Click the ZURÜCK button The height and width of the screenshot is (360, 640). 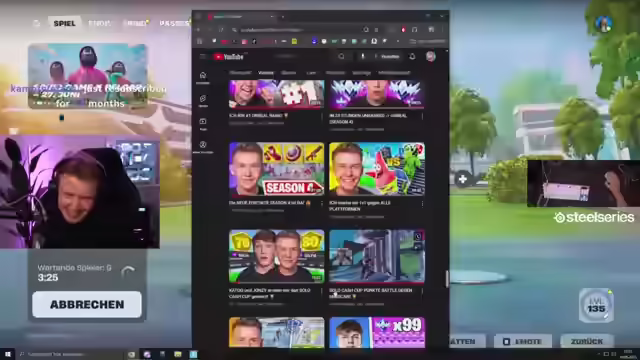(587, 341)
